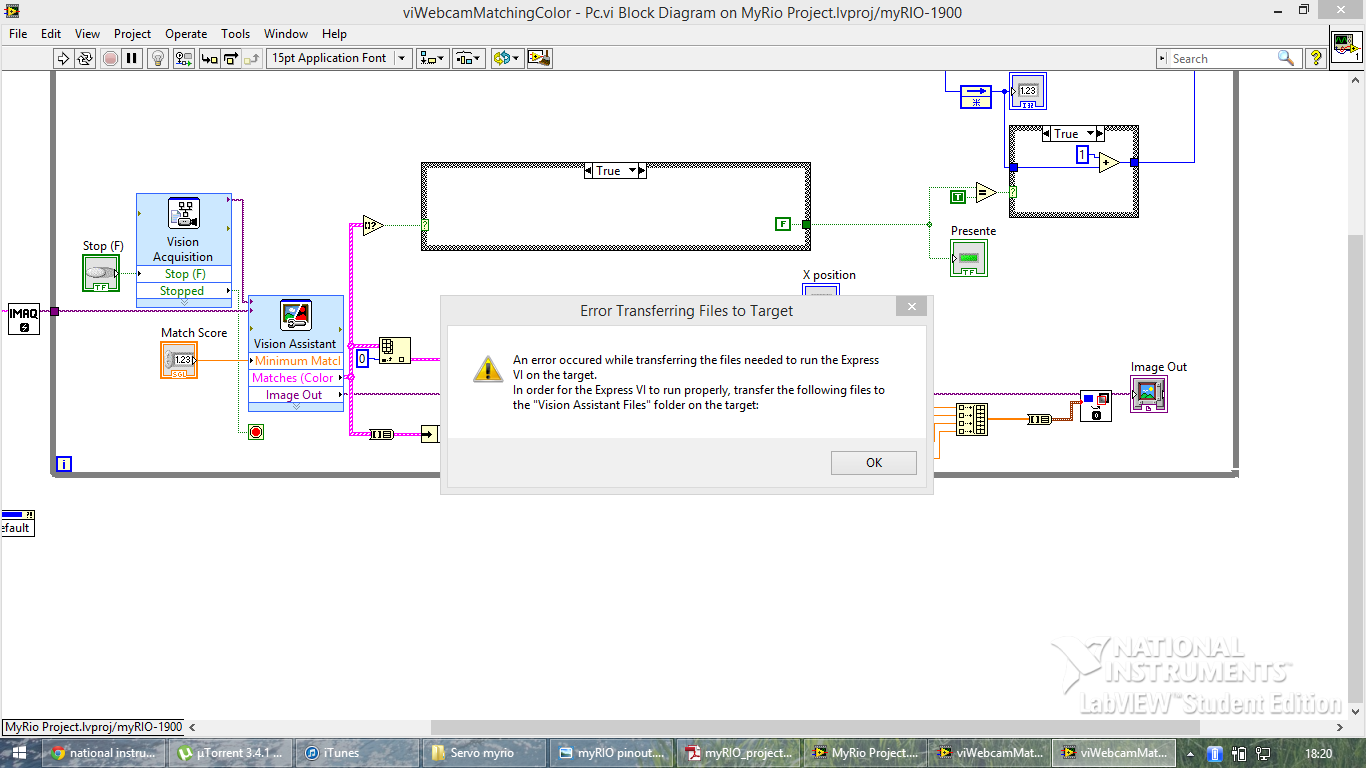Viewport: 1366px width, 768px height.
Task: Open the Reorder dropdown in the toolbar
Action: coord(506,58)
